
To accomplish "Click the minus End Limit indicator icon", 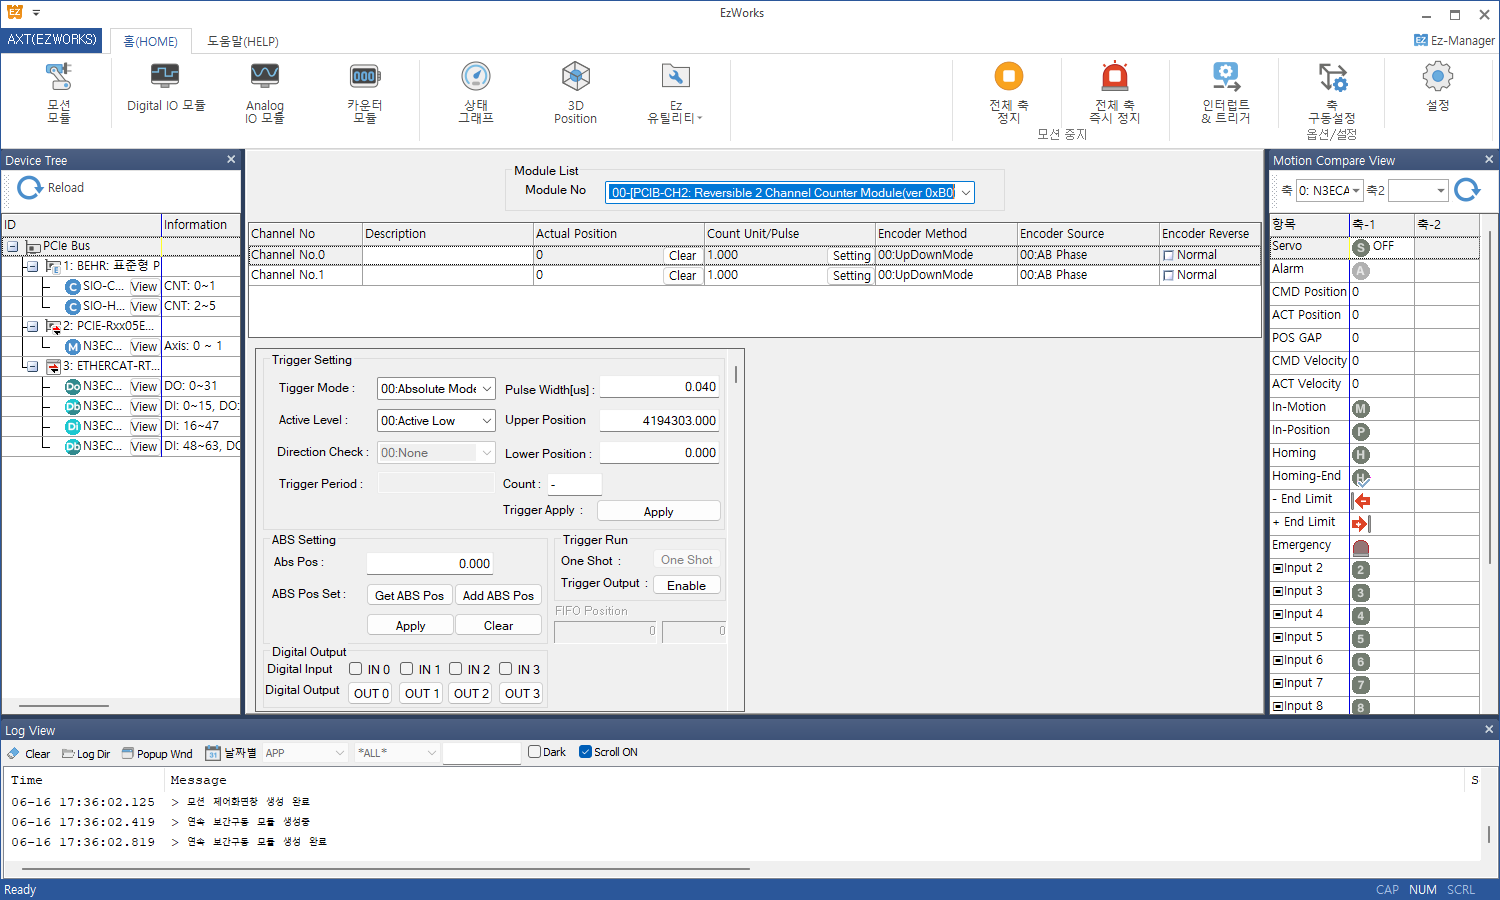I will tap(1361, 500).
